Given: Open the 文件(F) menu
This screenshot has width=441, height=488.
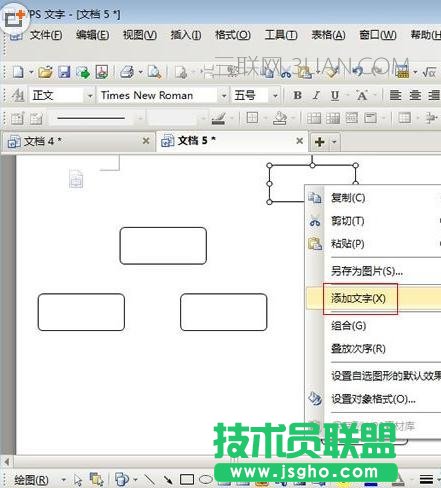Looking at the screenshot, I should tap(46, 35).
